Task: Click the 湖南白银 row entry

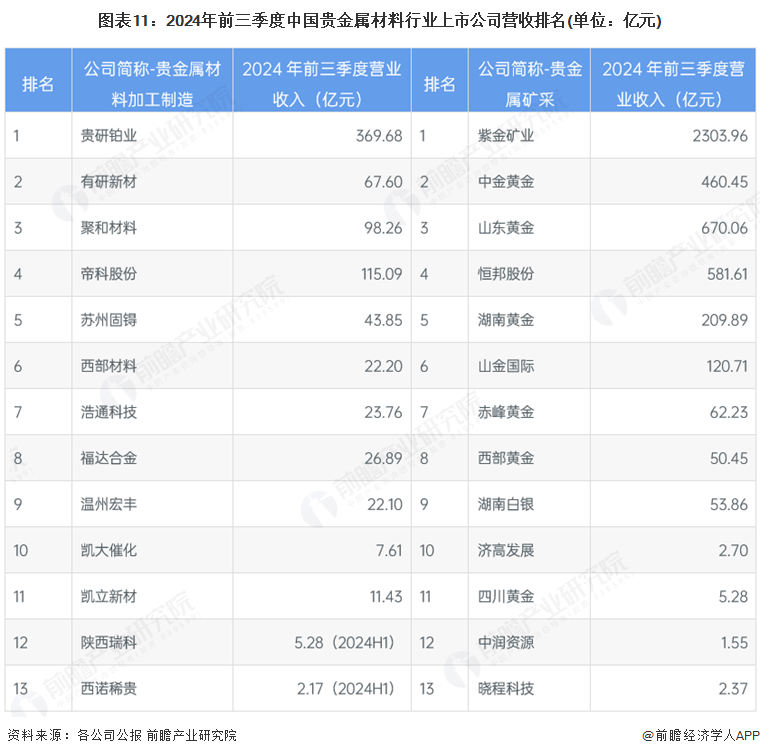Action: pos(506,504)
